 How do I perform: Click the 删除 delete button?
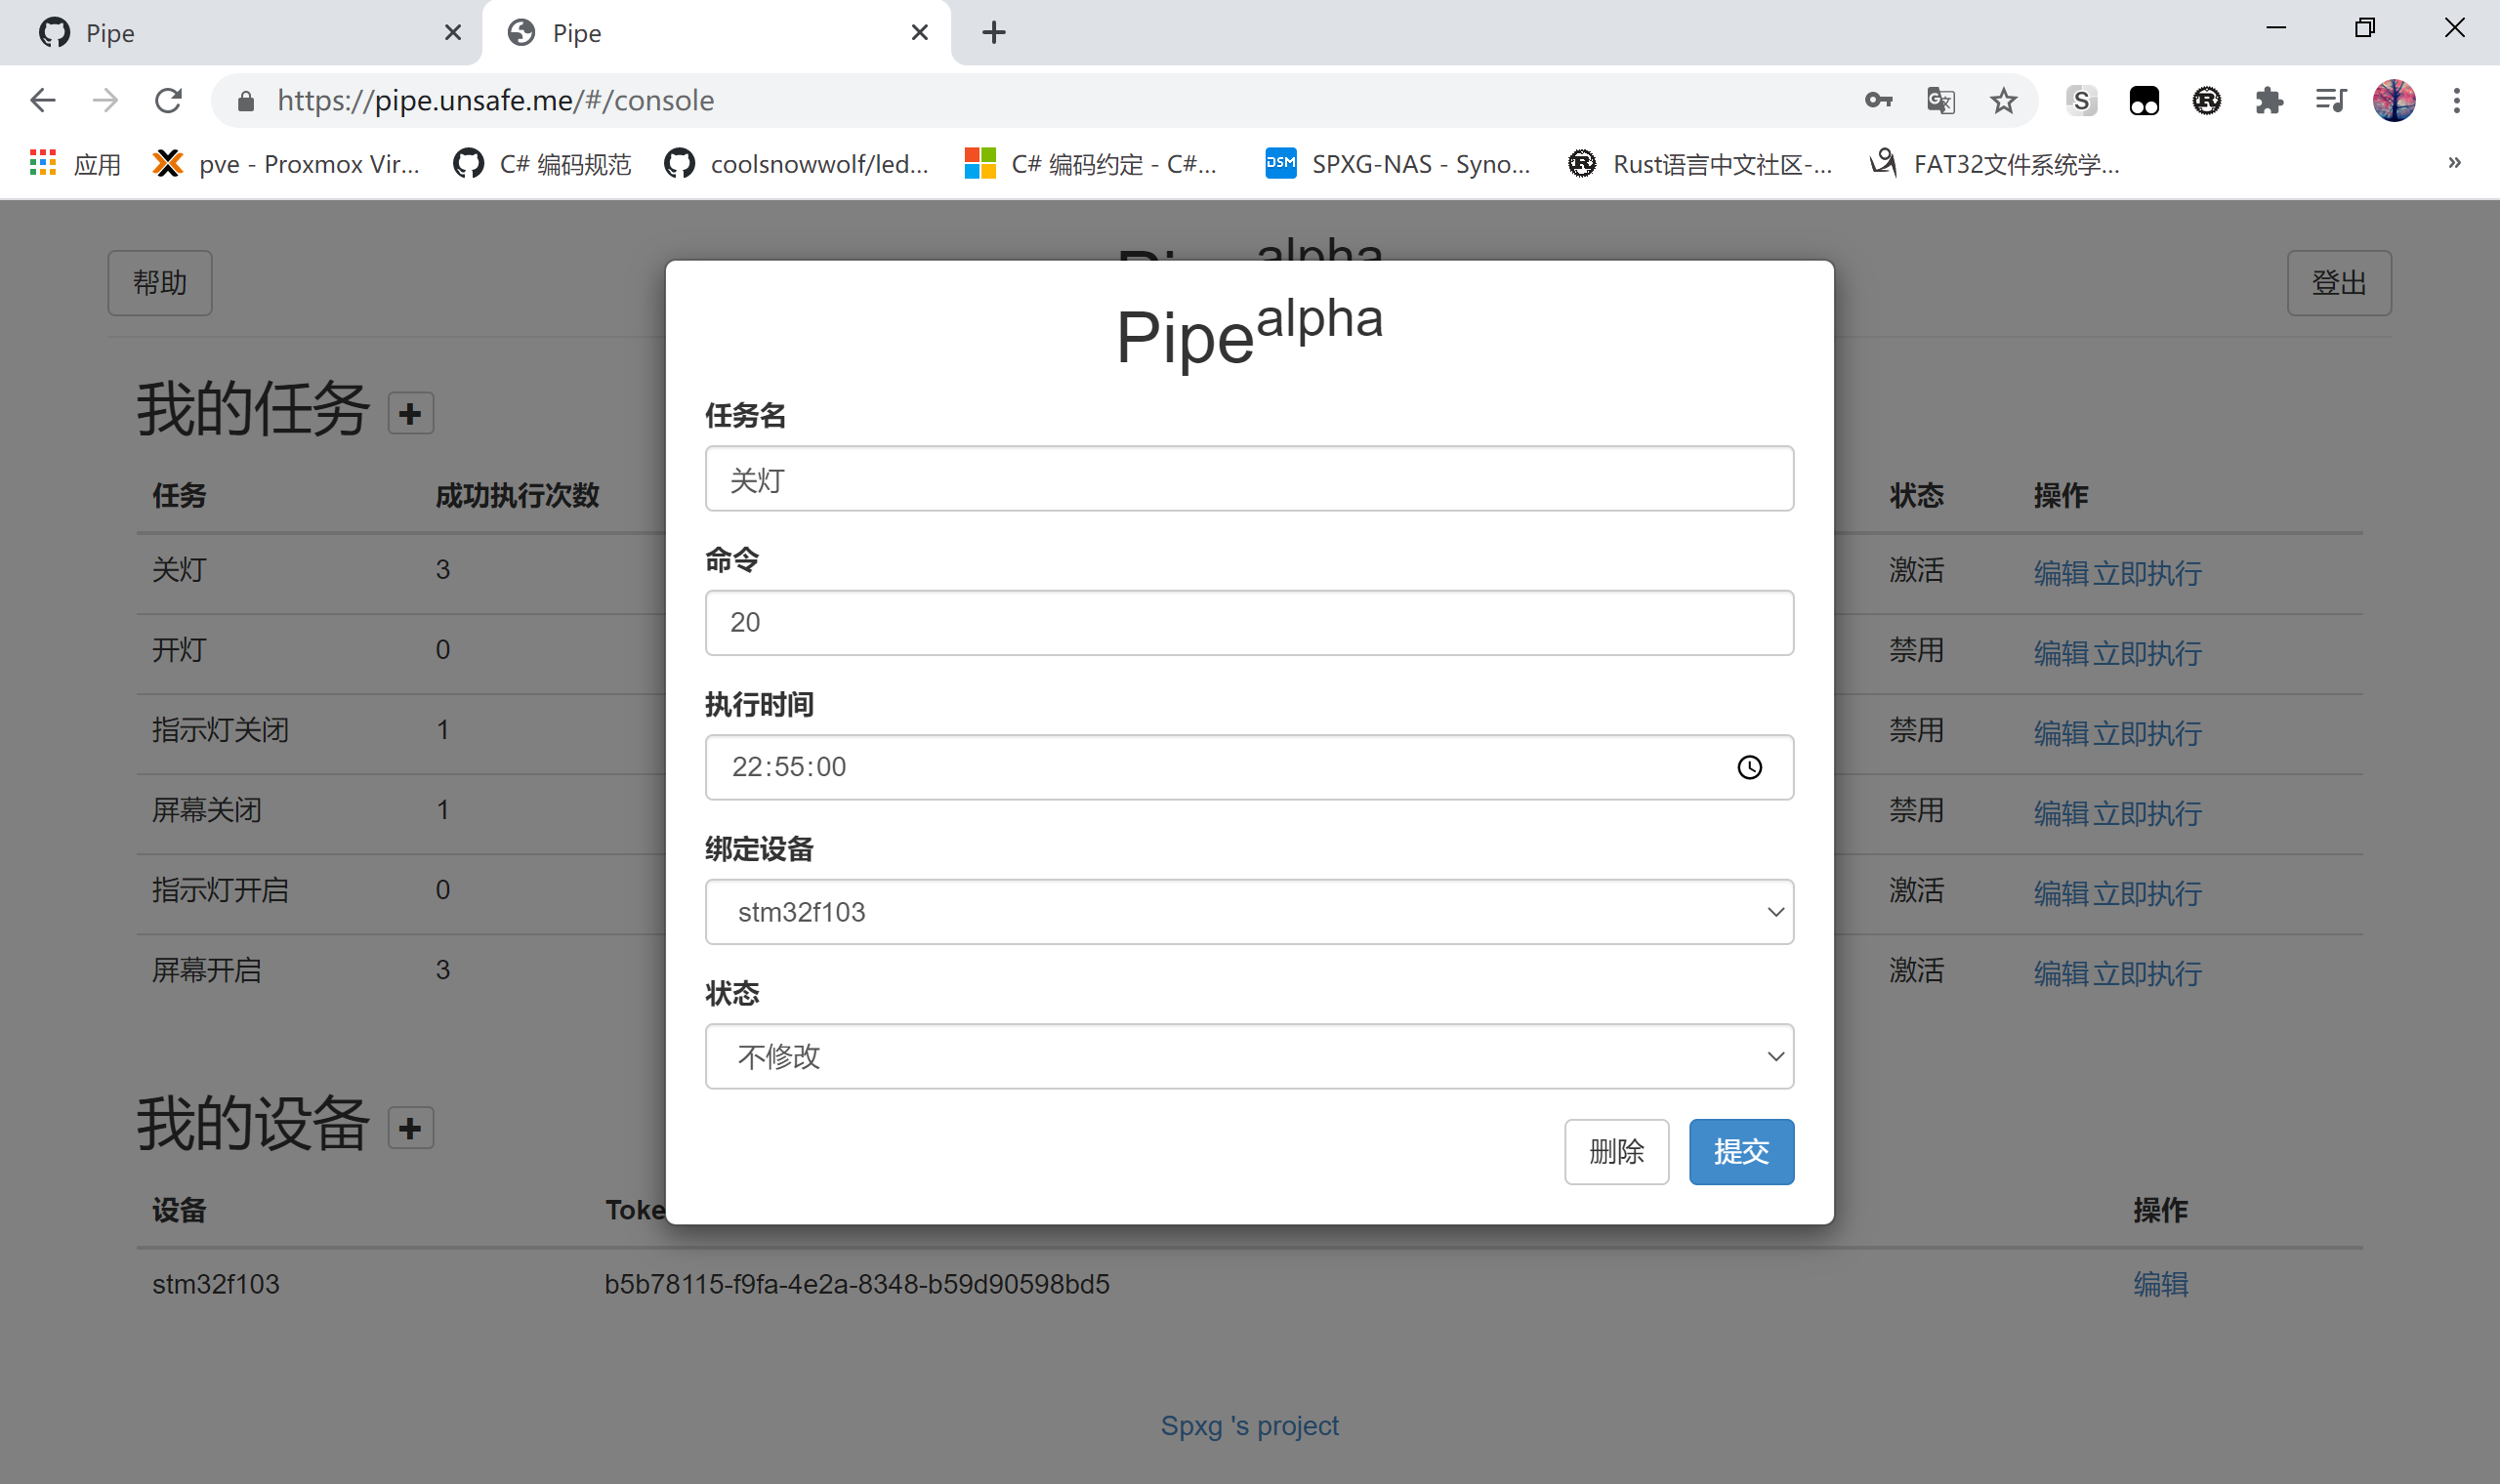(1616, 1152)
